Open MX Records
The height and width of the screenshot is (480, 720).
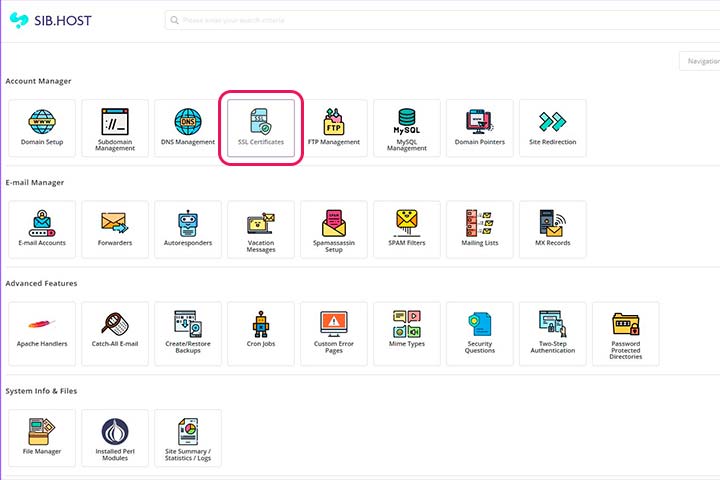tap(553, 229)
